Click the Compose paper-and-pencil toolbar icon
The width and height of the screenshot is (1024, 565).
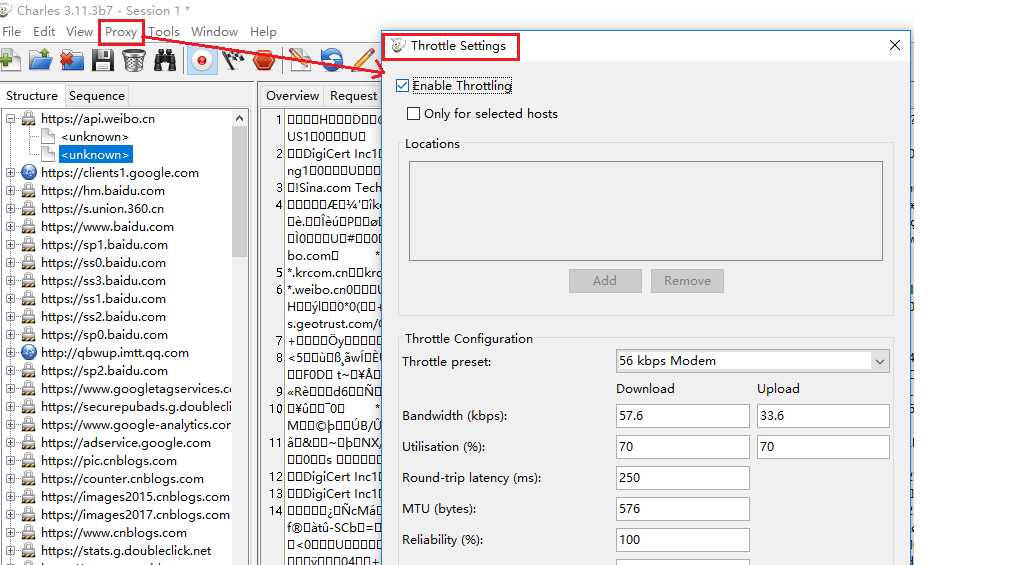pos(300,60)
